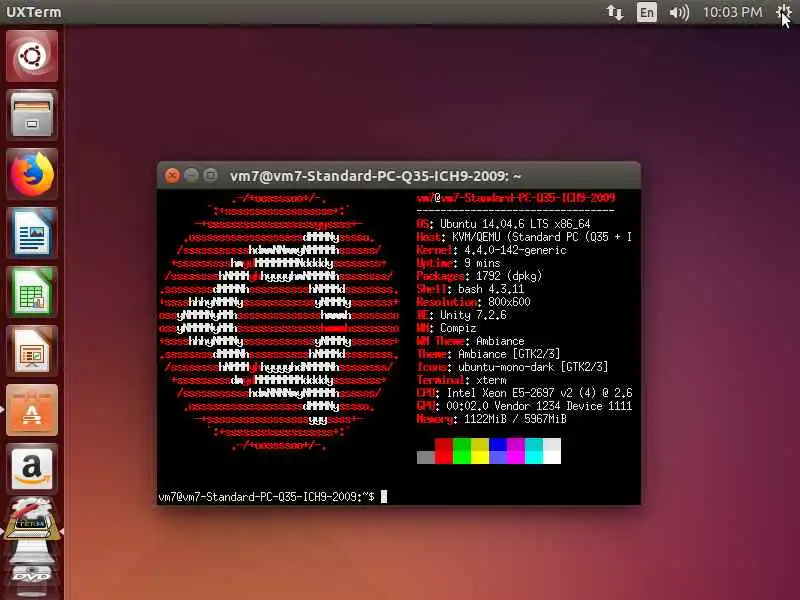Click the 'xterm' terminal value
The height and width of the screenshot is (600, 800).
[491, 380]
